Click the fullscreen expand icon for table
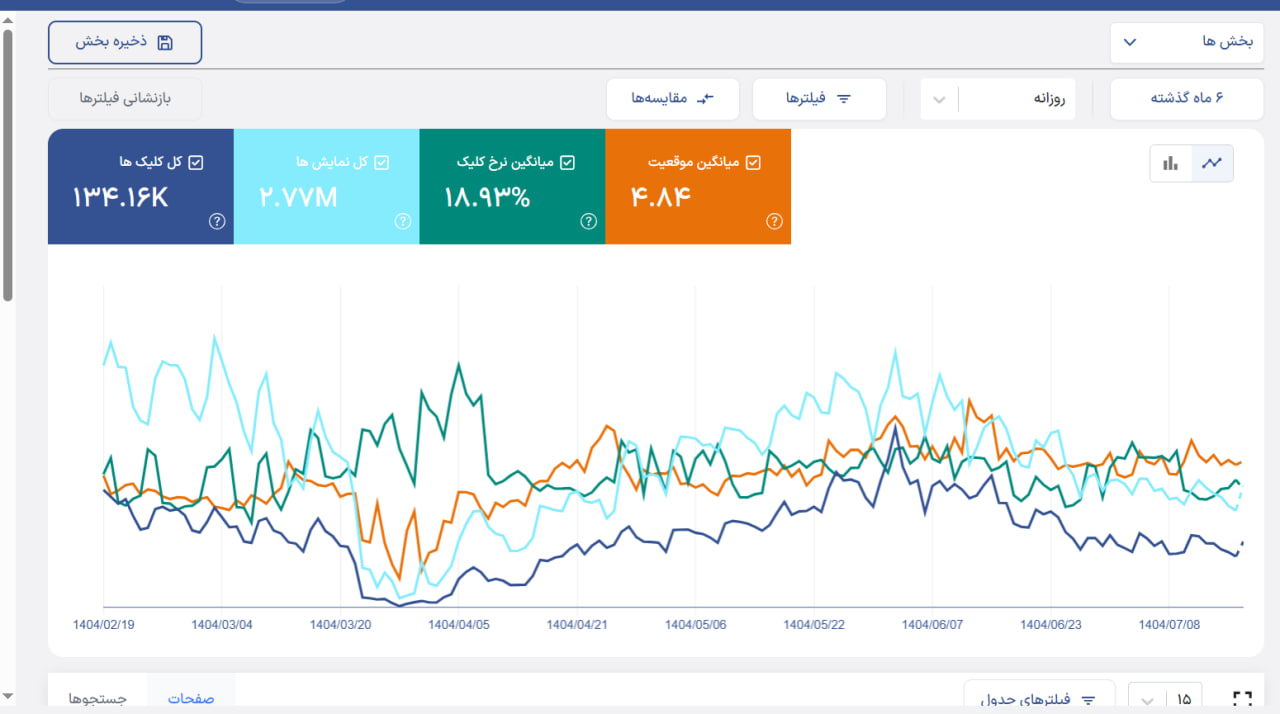The width and height of the screenshot is (1280, 714). pos(1242,699)
